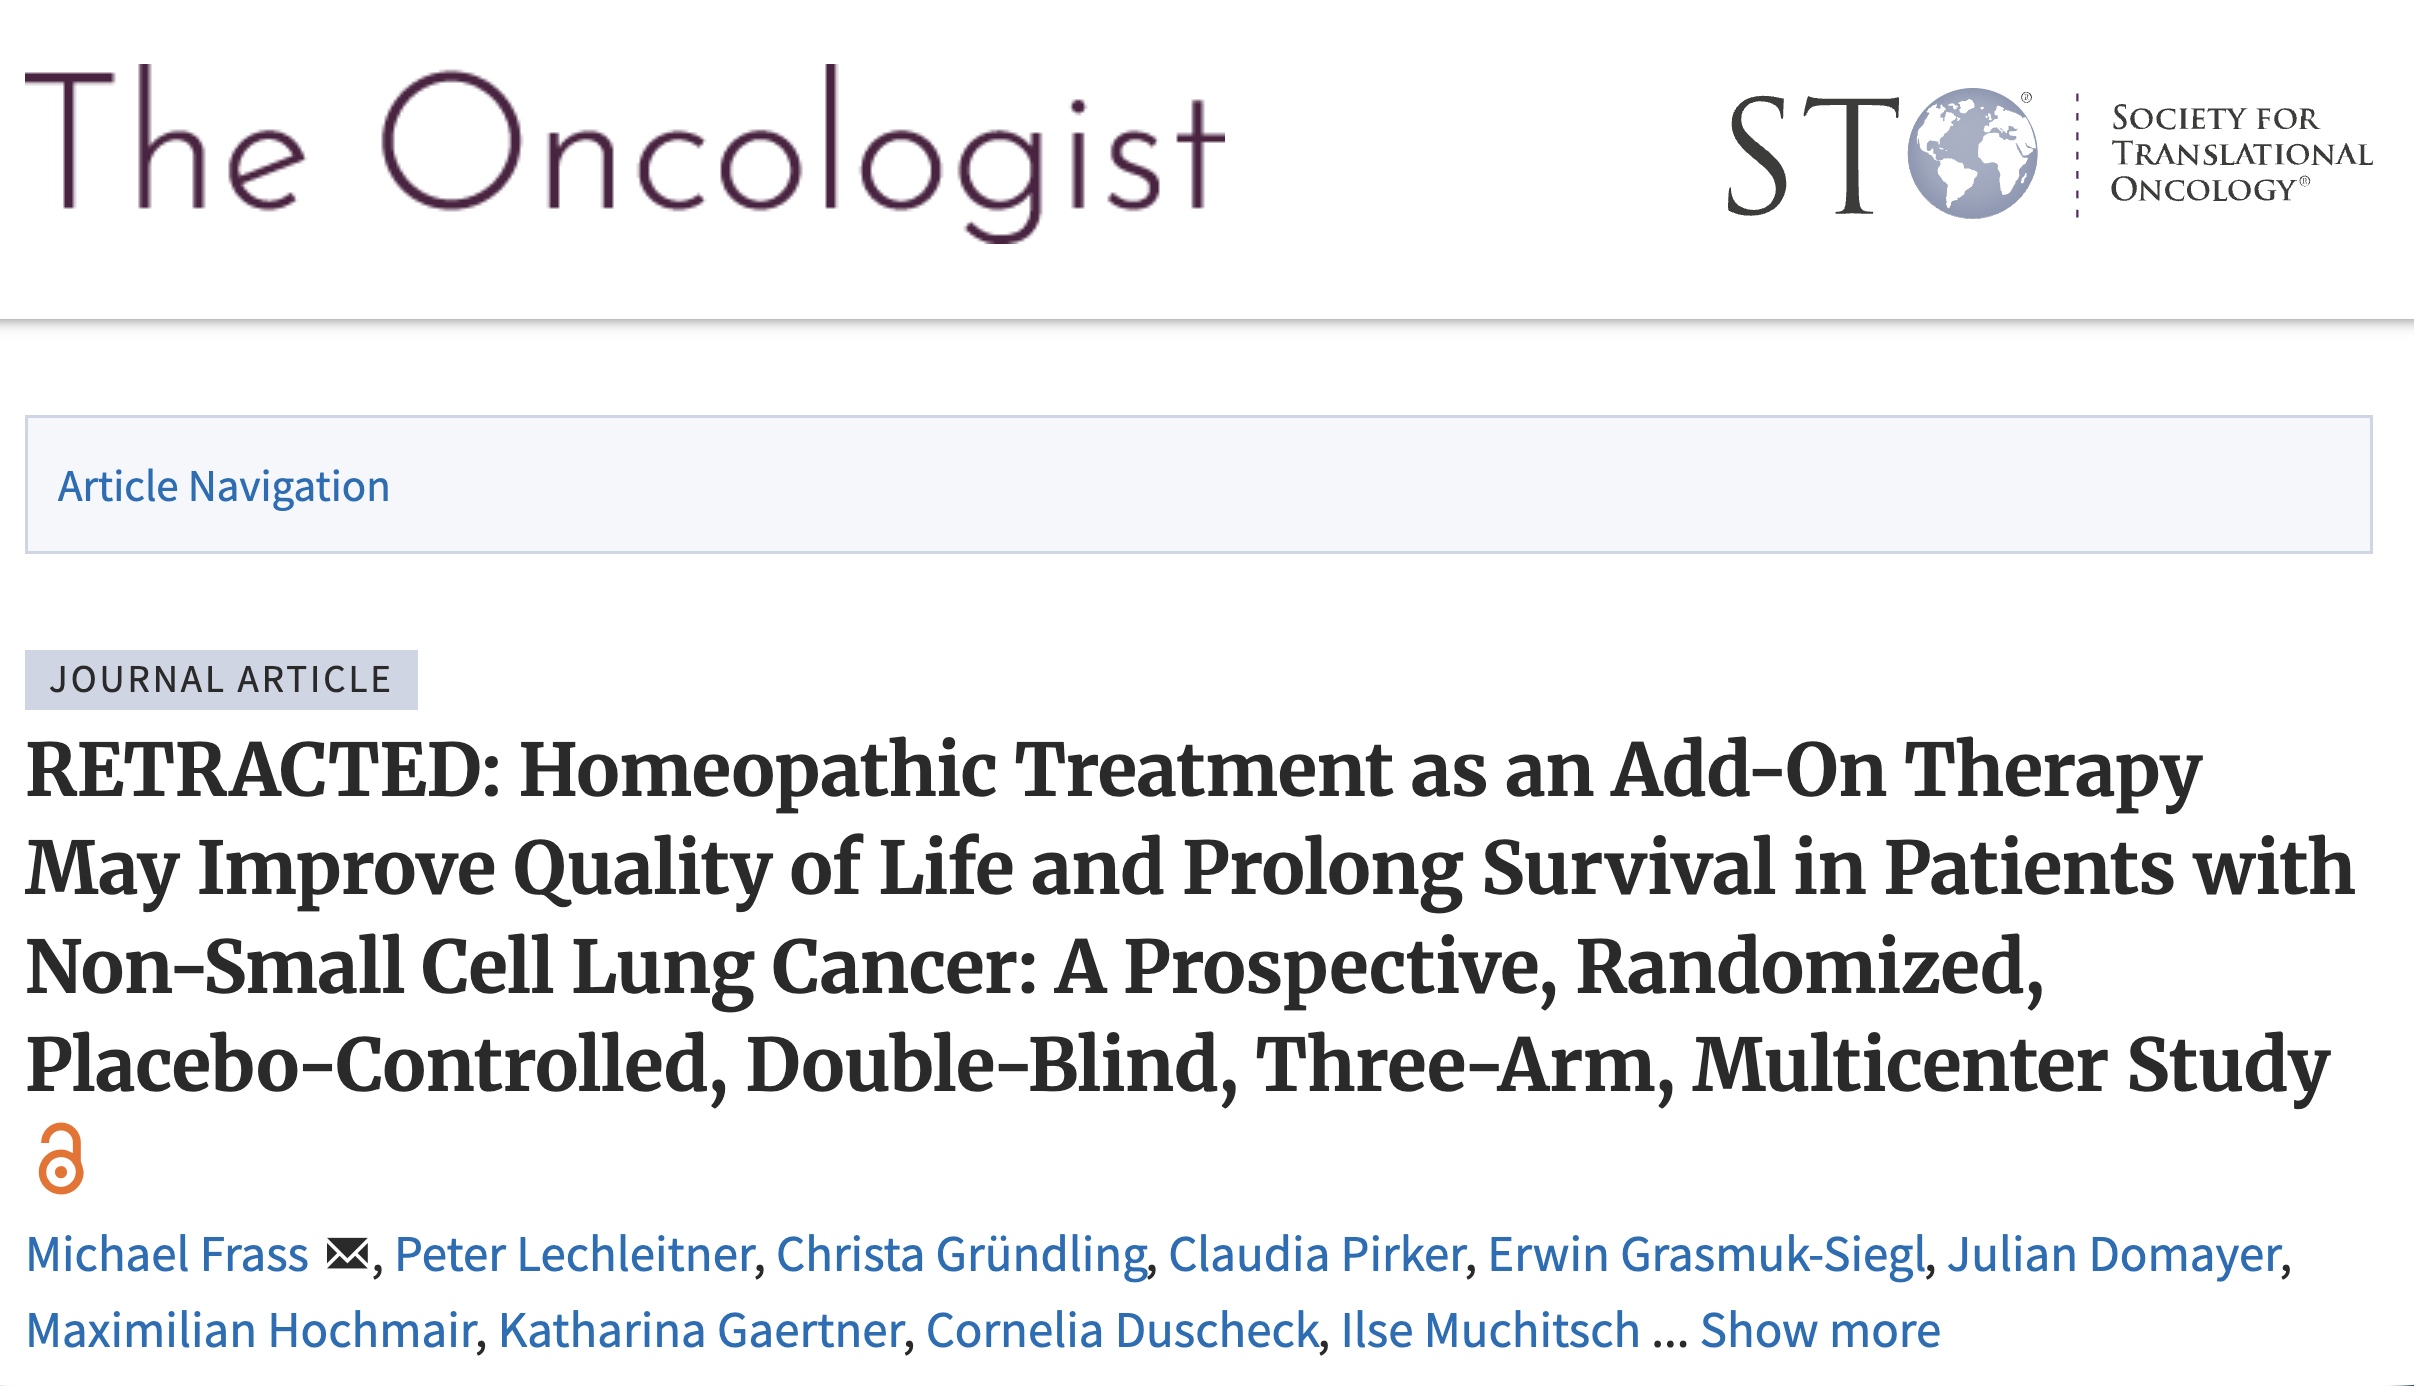
Task: Open Julian Domayer author profile
Action: (x=2111, y=1253)
